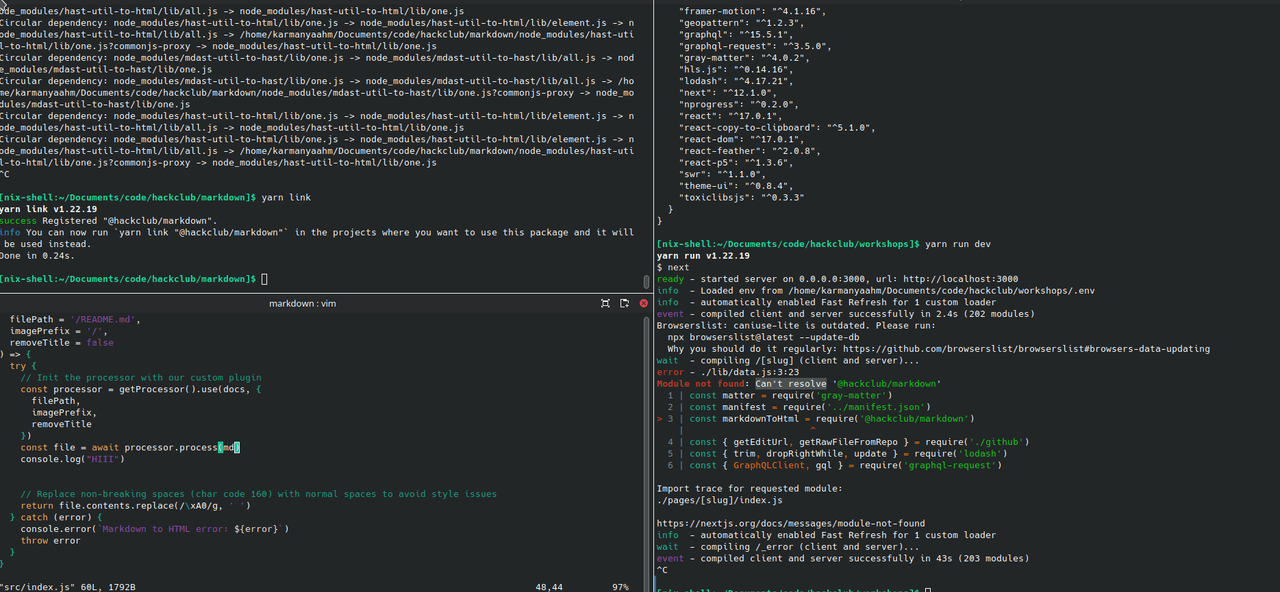Place cursor on the throw error line
The height and width of the screenshot is (592, 1280).
[x=50, y=541]
